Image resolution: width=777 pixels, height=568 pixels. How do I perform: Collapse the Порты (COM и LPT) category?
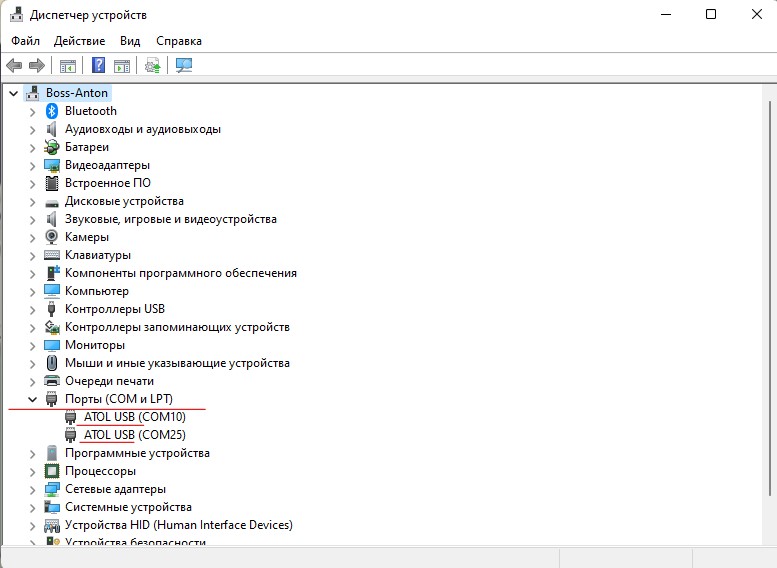(x=32, y=399)
